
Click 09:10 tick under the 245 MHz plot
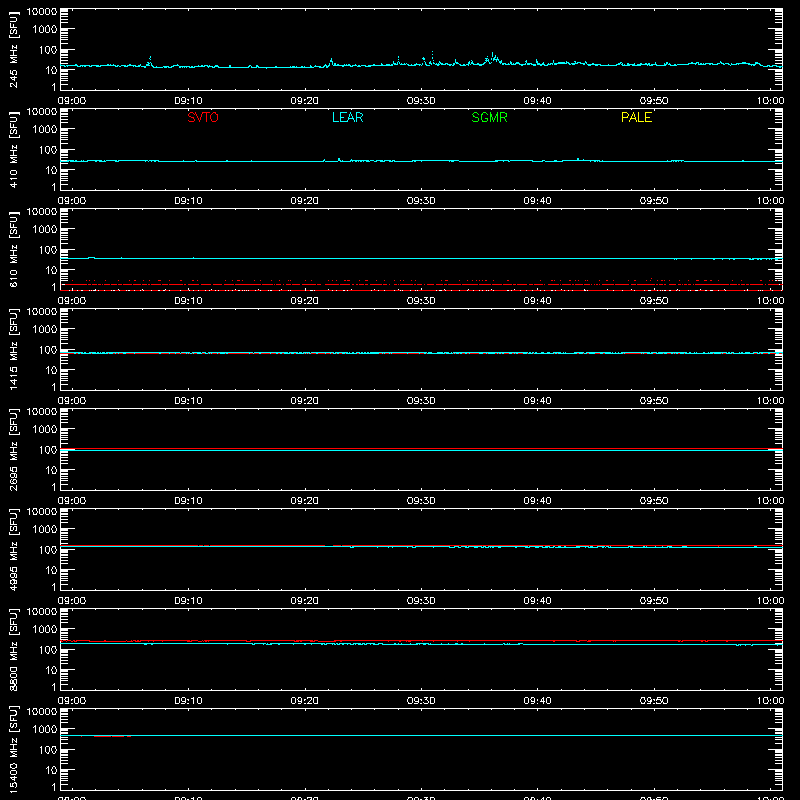click(x=188, y=101)
